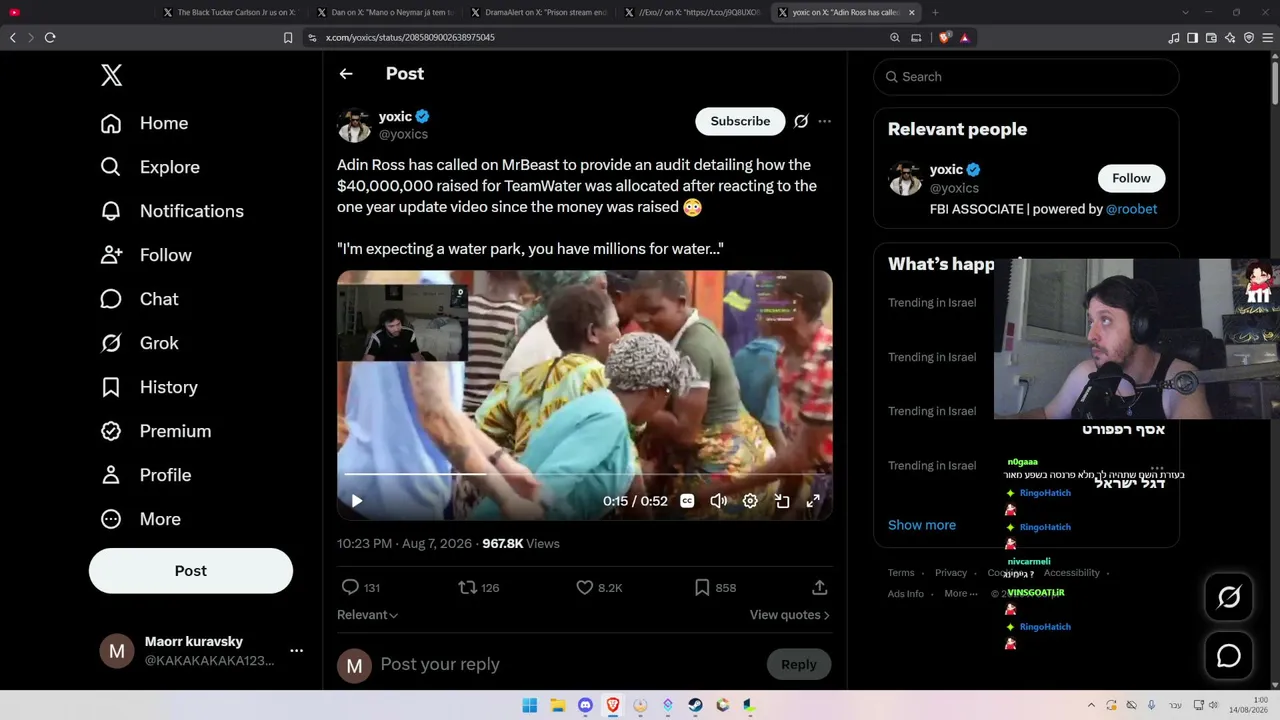This screenshot has width=1280, height=720.
Task: Open Notifications in the sidebar
Action: coord(172,211)
